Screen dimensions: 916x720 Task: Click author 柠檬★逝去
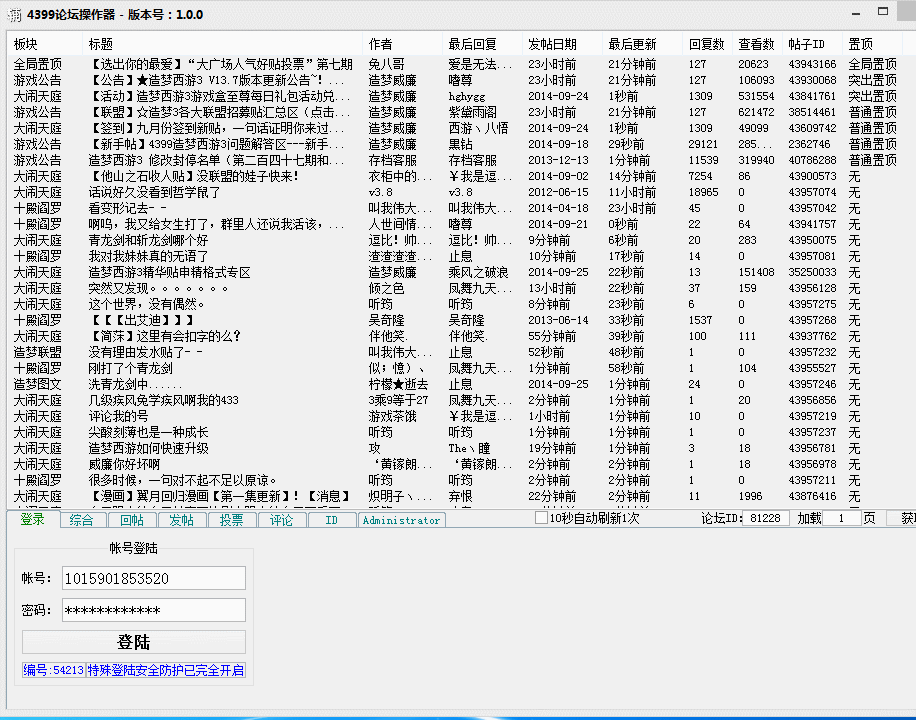398,385
